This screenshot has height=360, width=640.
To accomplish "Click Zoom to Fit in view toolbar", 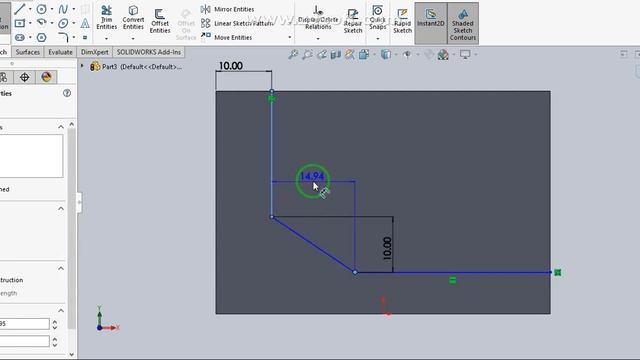I will (x=293, y=54).
